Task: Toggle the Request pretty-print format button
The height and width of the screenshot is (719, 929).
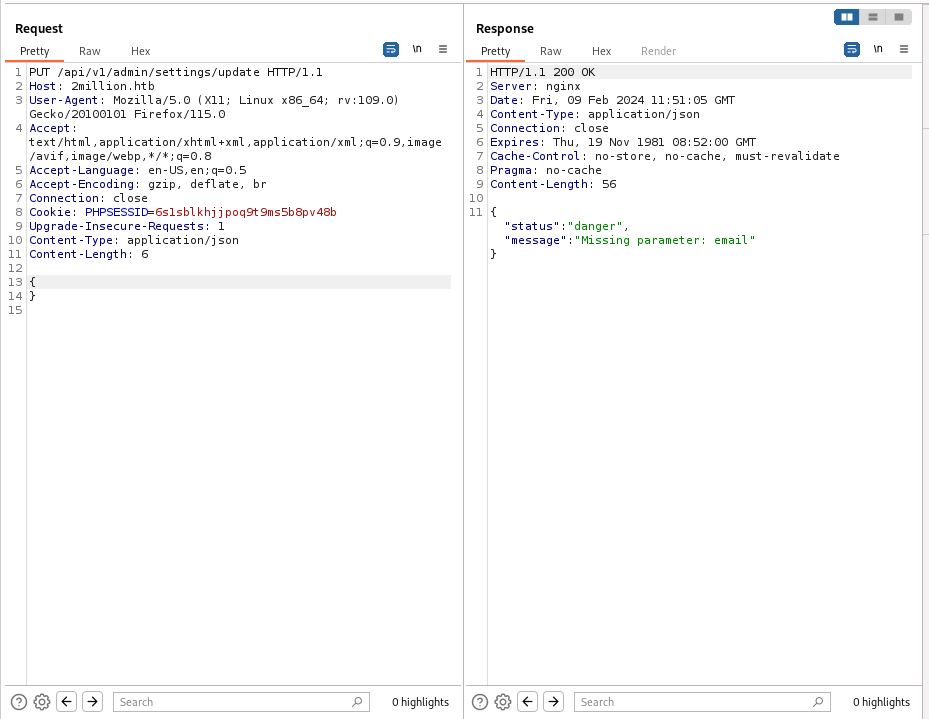Action: (x=391, y=49)
